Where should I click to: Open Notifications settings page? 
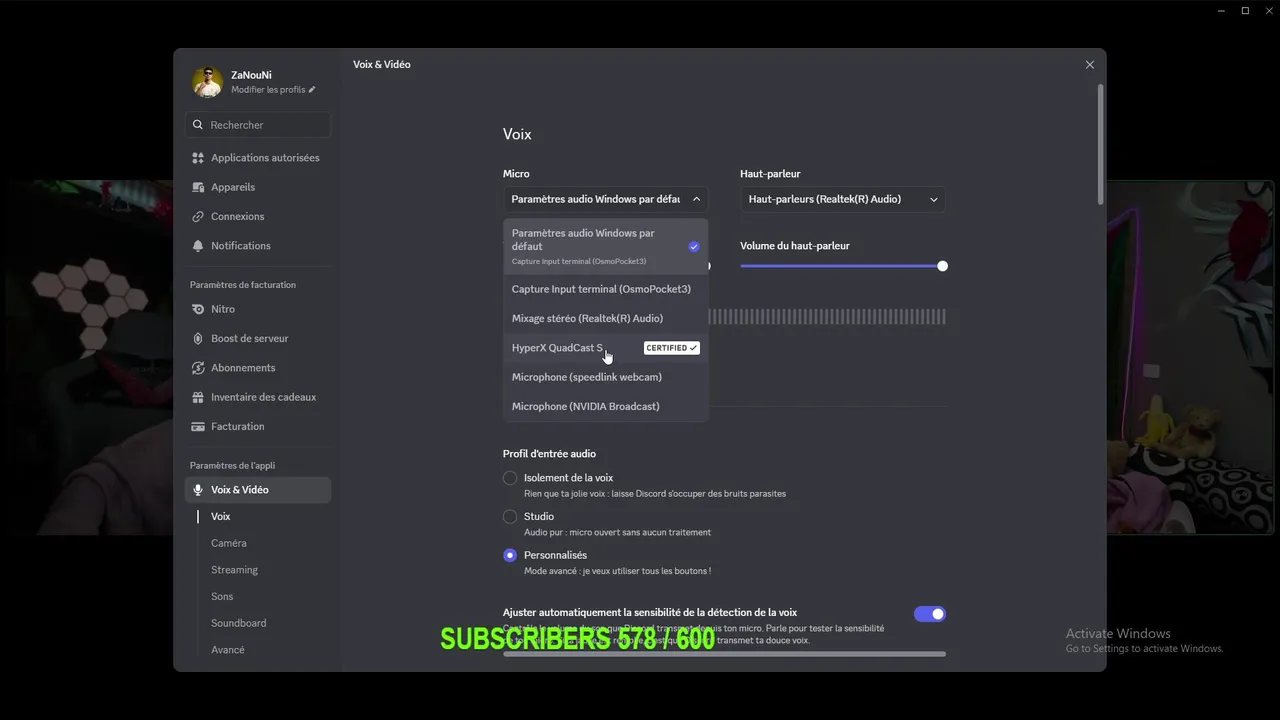[258, 245]
